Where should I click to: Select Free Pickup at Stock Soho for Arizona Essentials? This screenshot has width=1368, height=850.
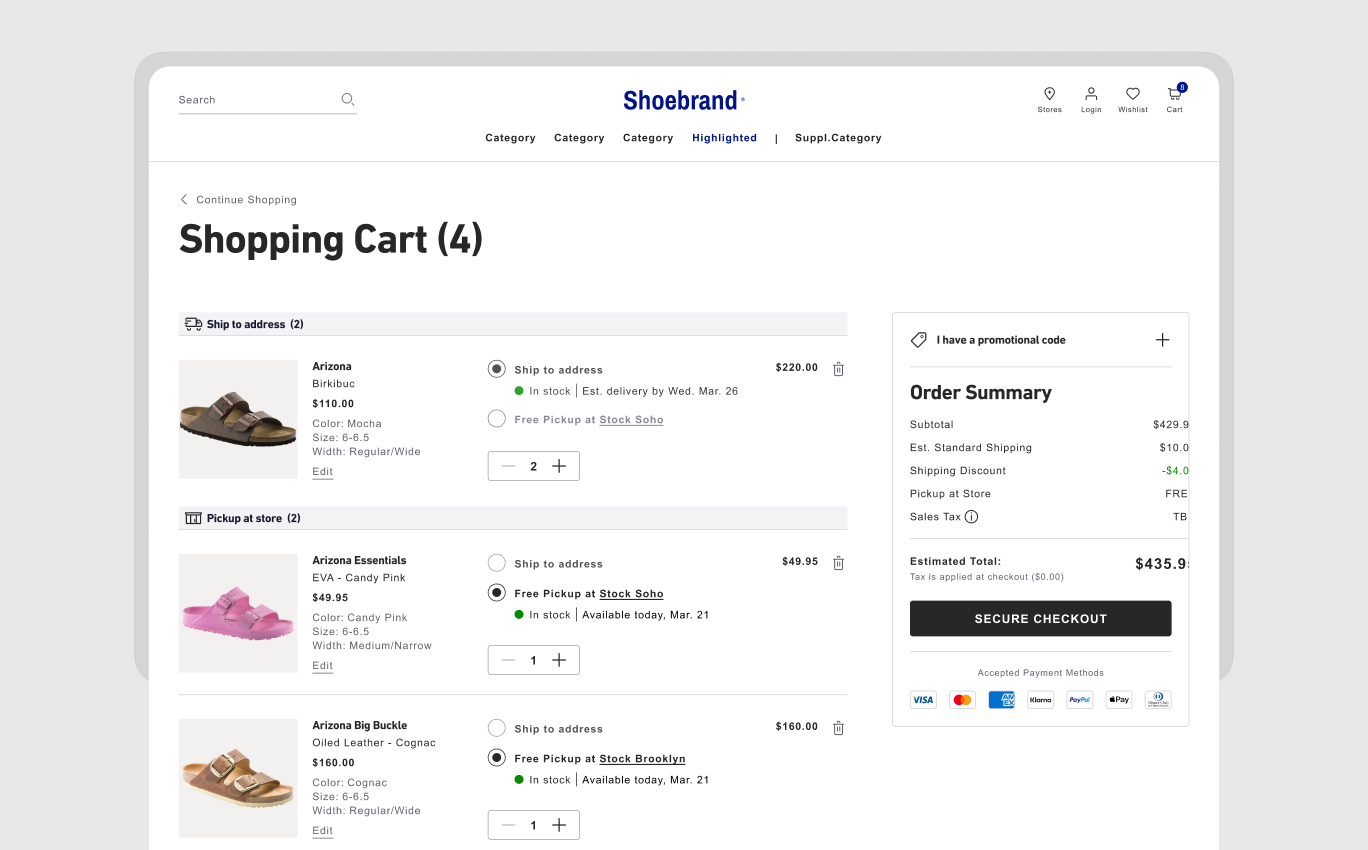(x=497, y=593)
